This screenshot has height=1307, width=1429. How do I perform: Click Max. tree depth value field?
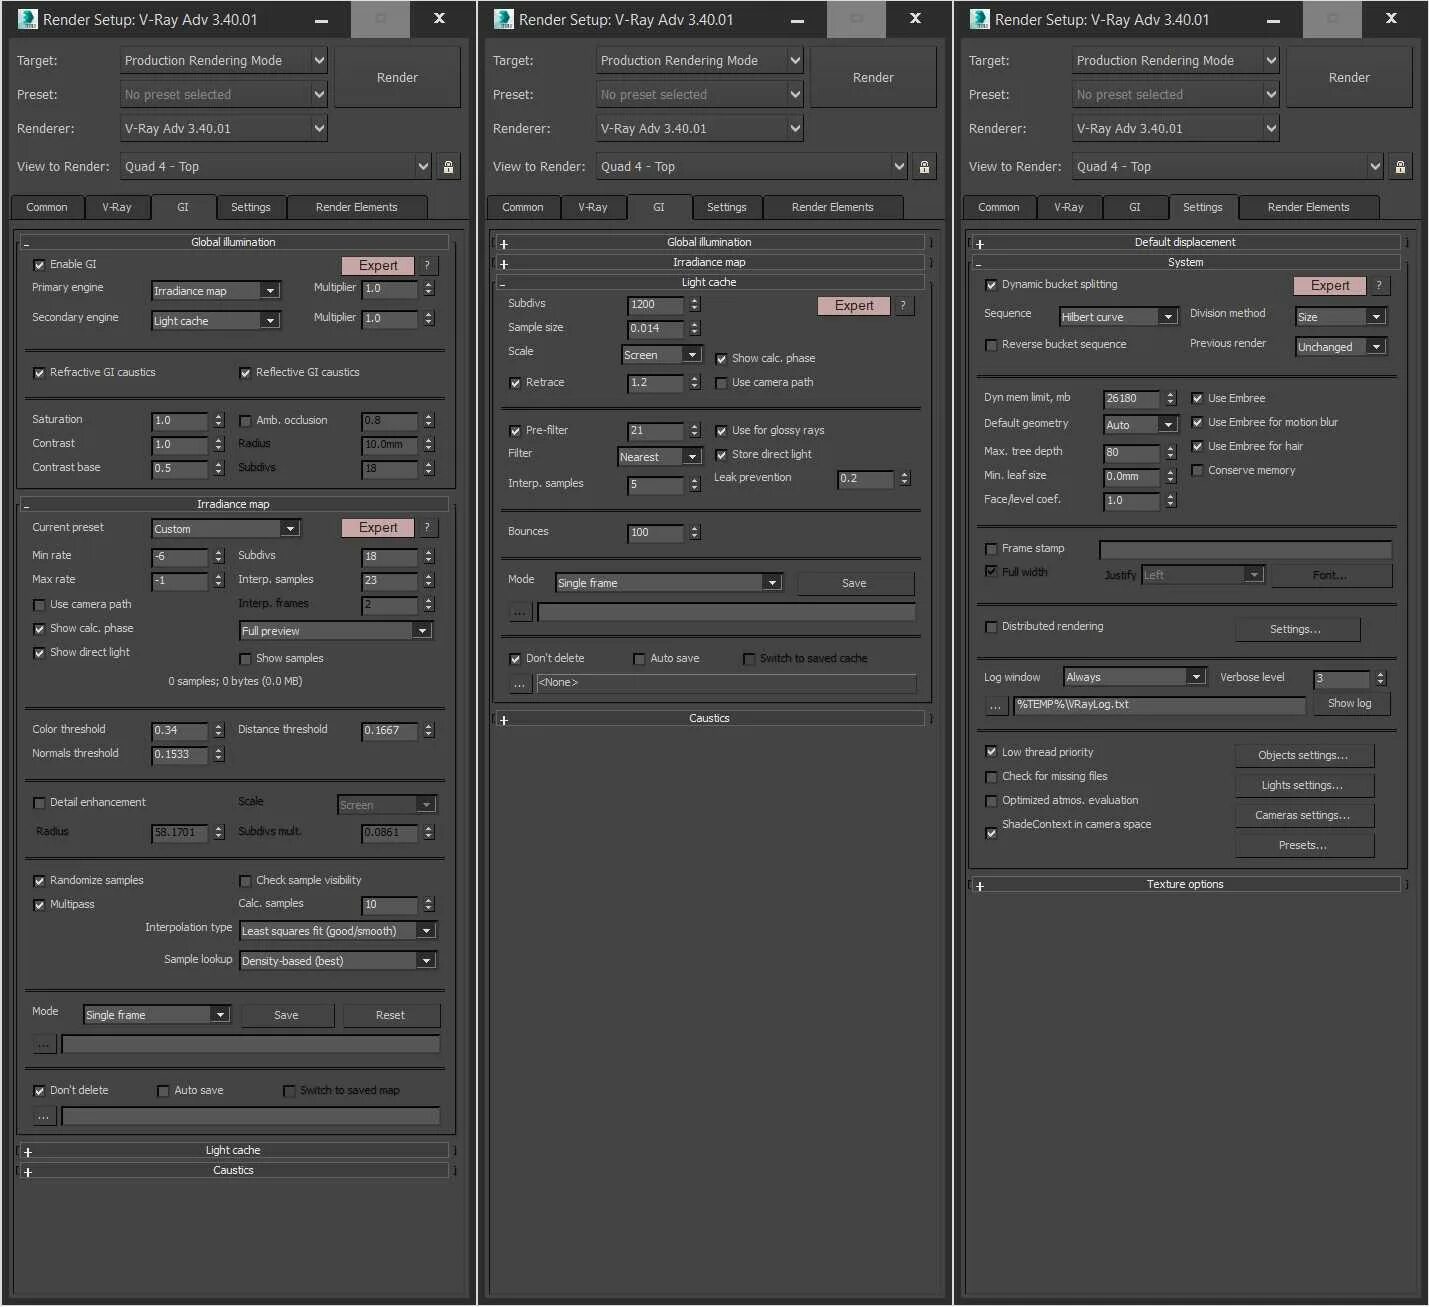click(x=1132, y=453)
